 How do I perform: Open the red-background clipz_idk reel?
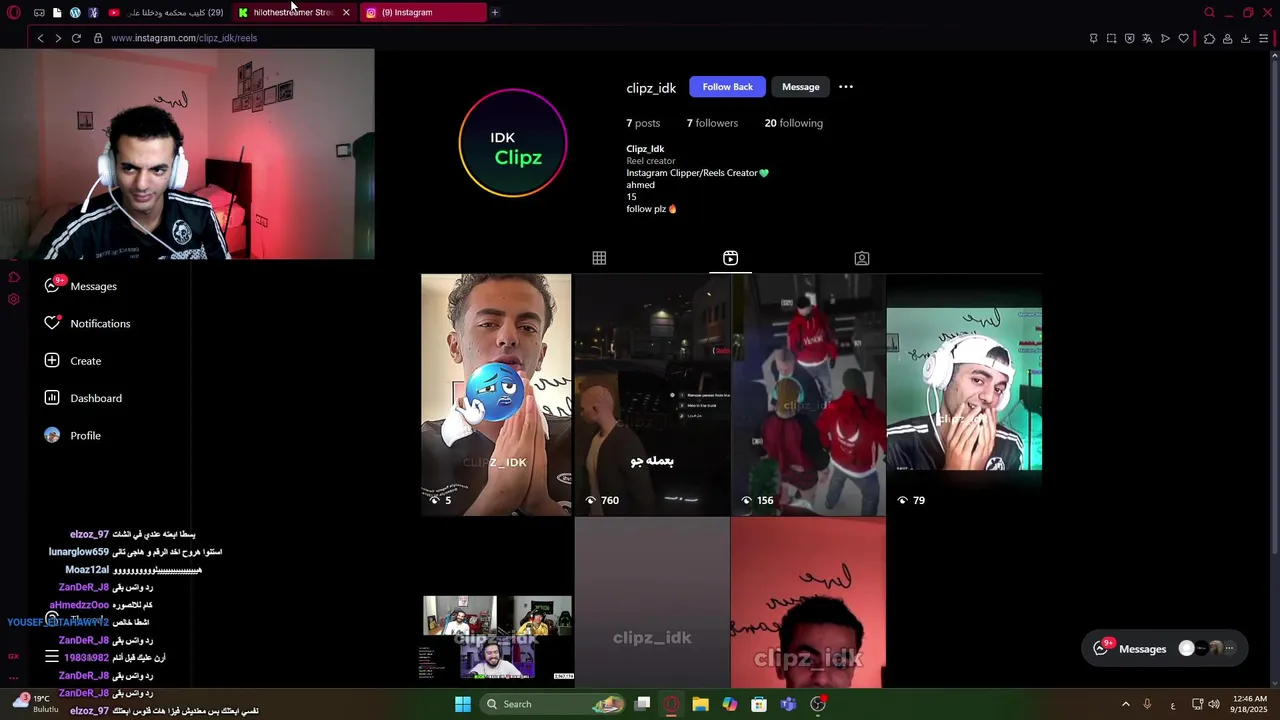[808, 603]
